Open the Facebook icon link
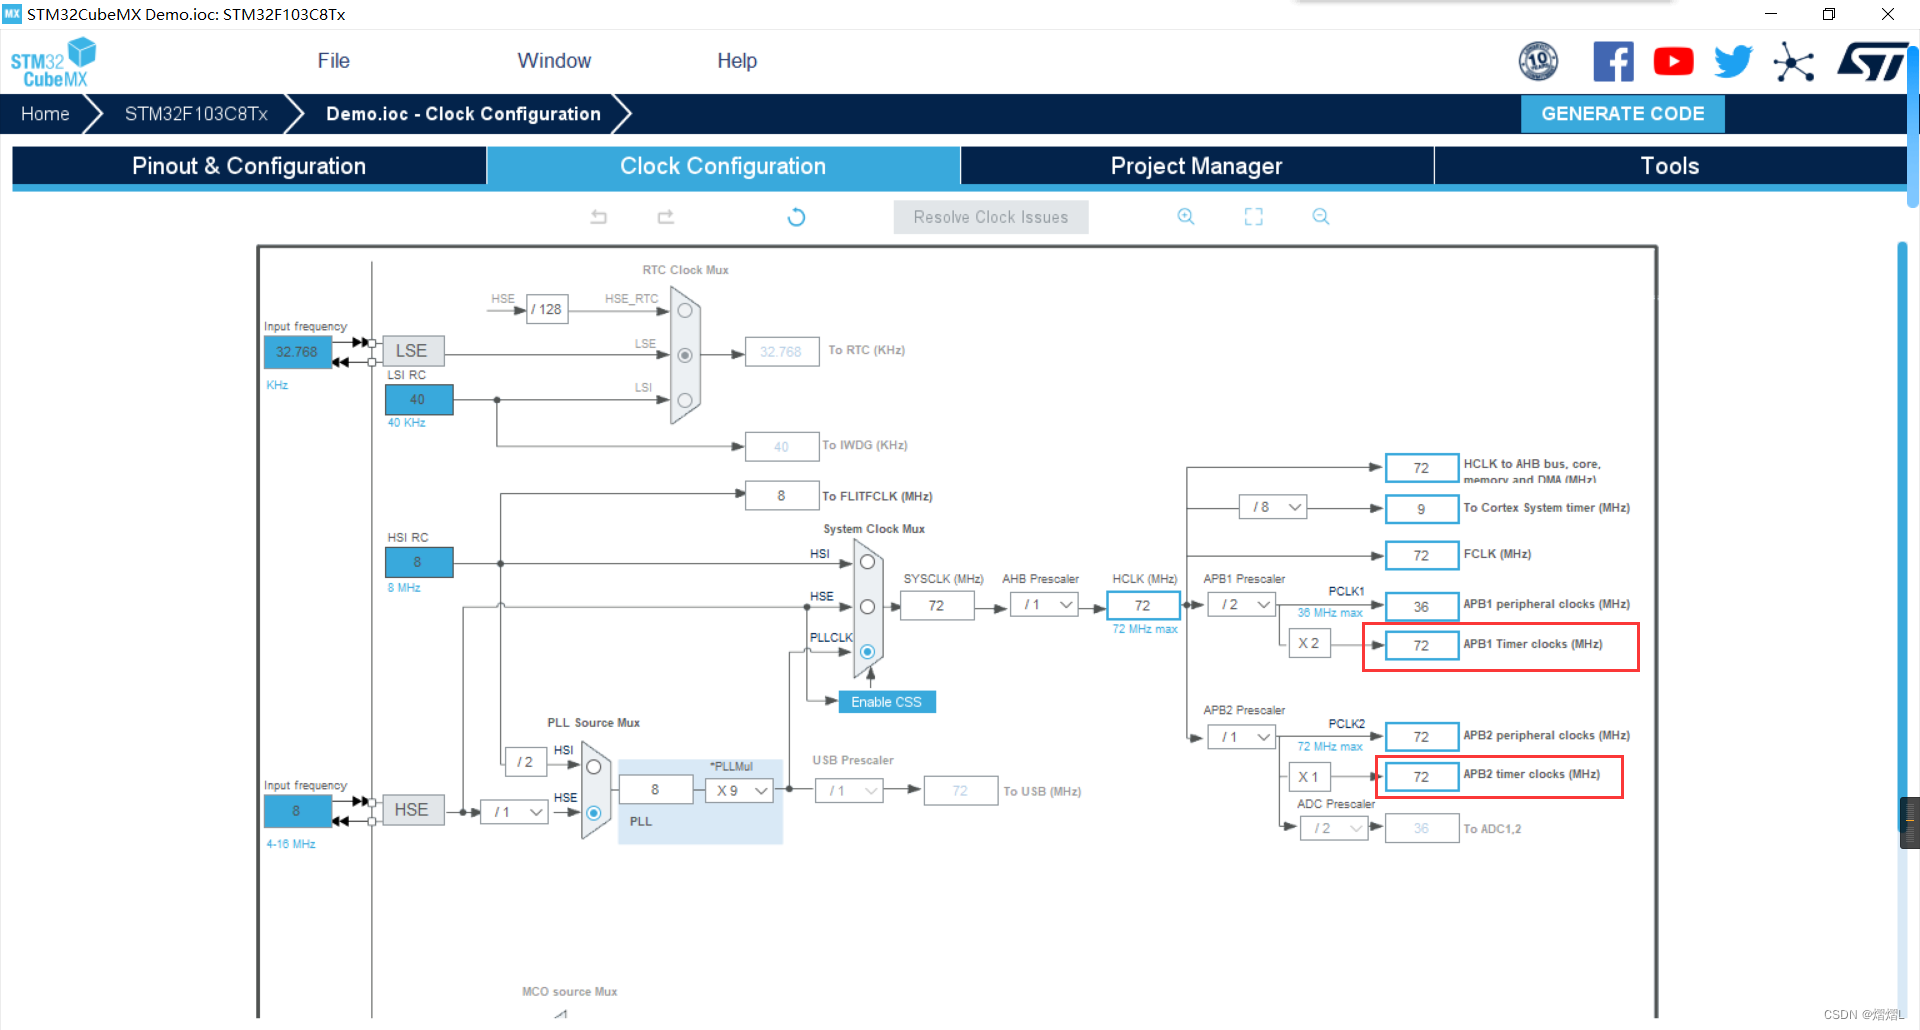The image size is (1920, 1030). pos(1613,62)
